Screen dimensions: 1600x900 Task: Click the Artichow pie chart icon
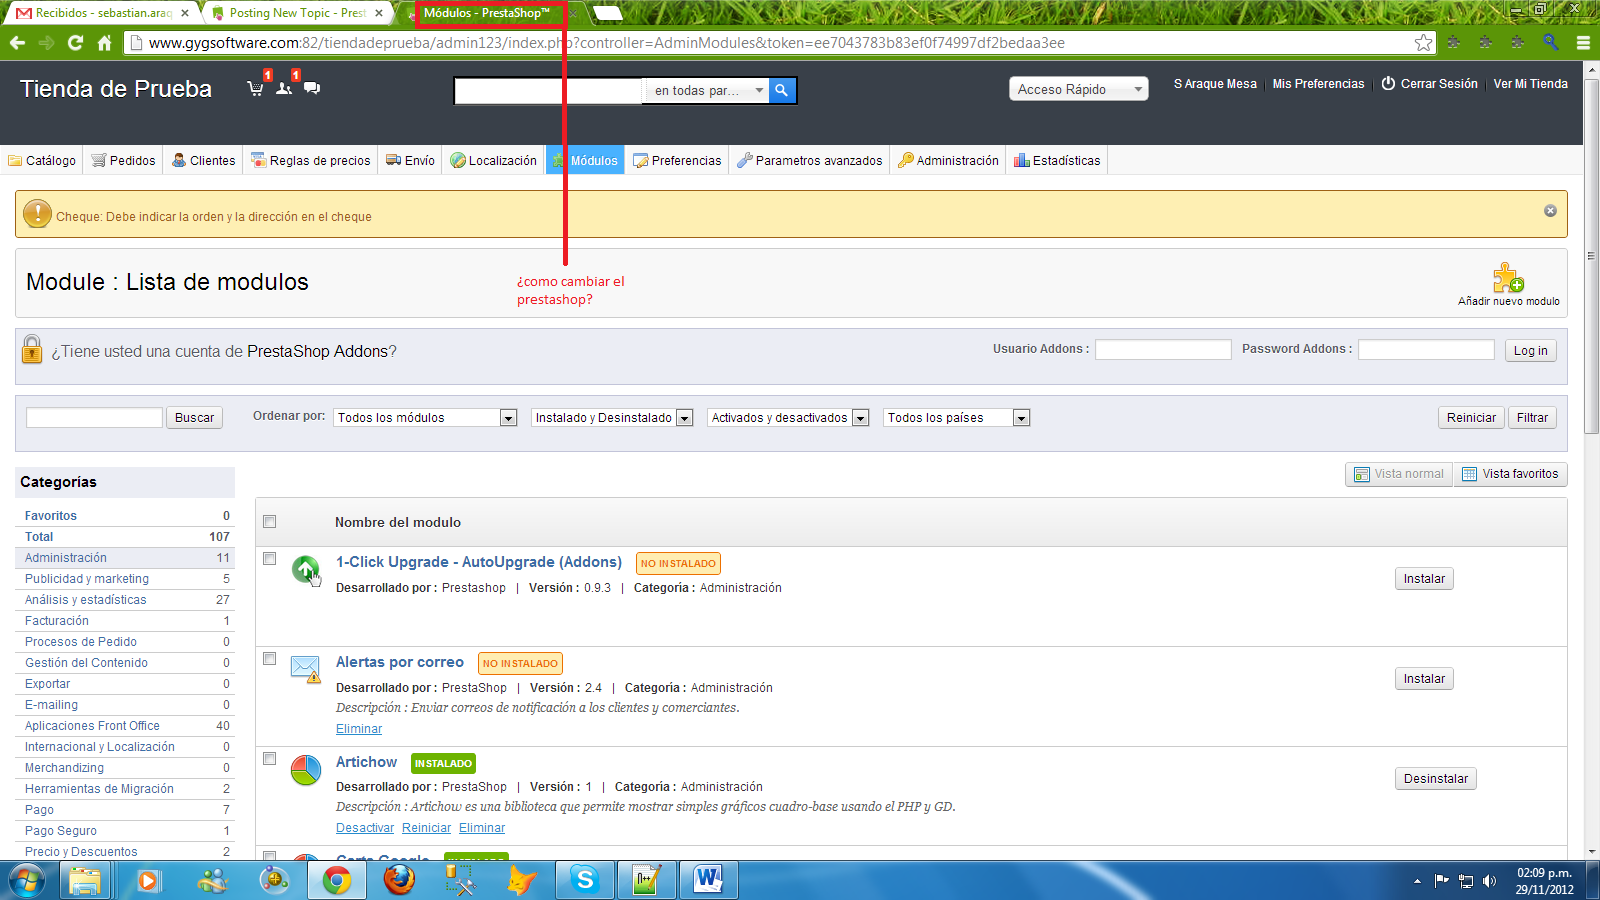click(x=305, y=769)
